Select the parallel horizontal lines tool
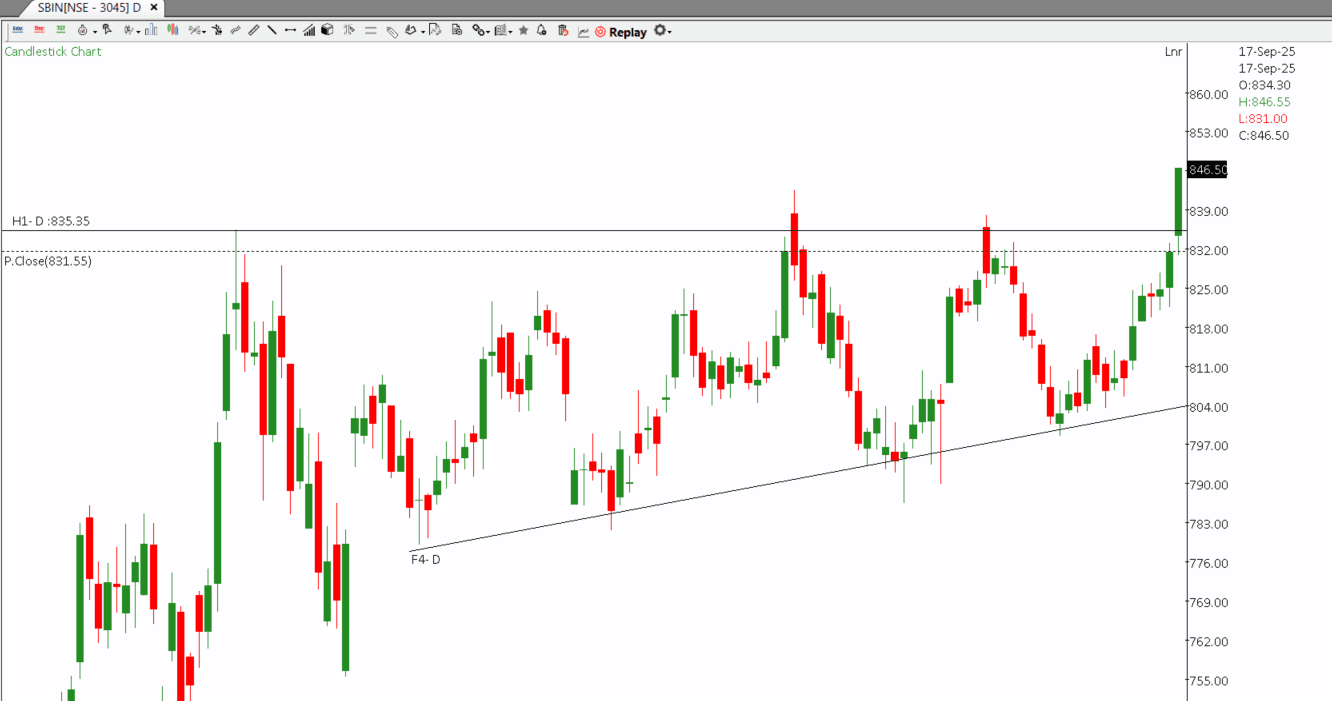Image resolution: width=1332 pixels, height=701 pixels. pos(371,31)
